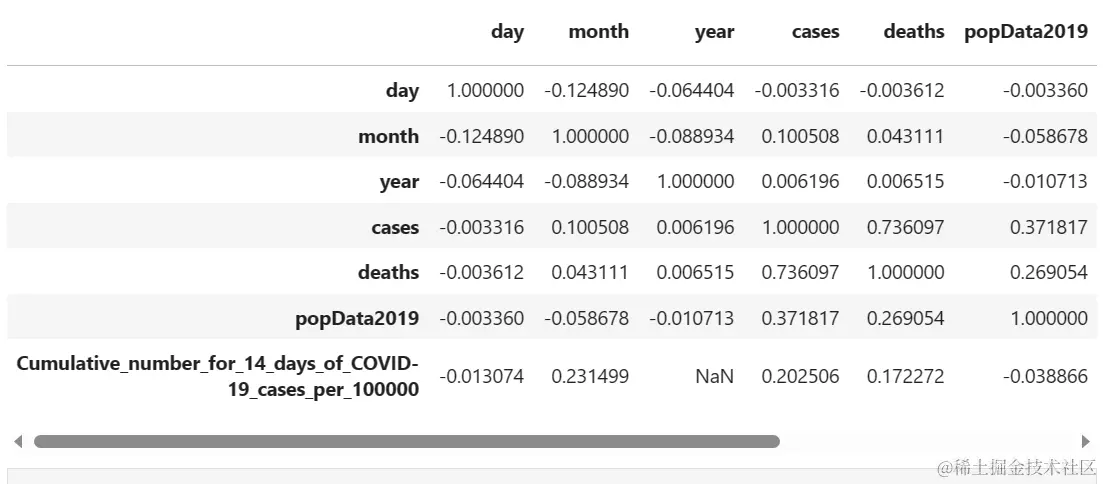Click the left scroll arrow

[18, 441]
